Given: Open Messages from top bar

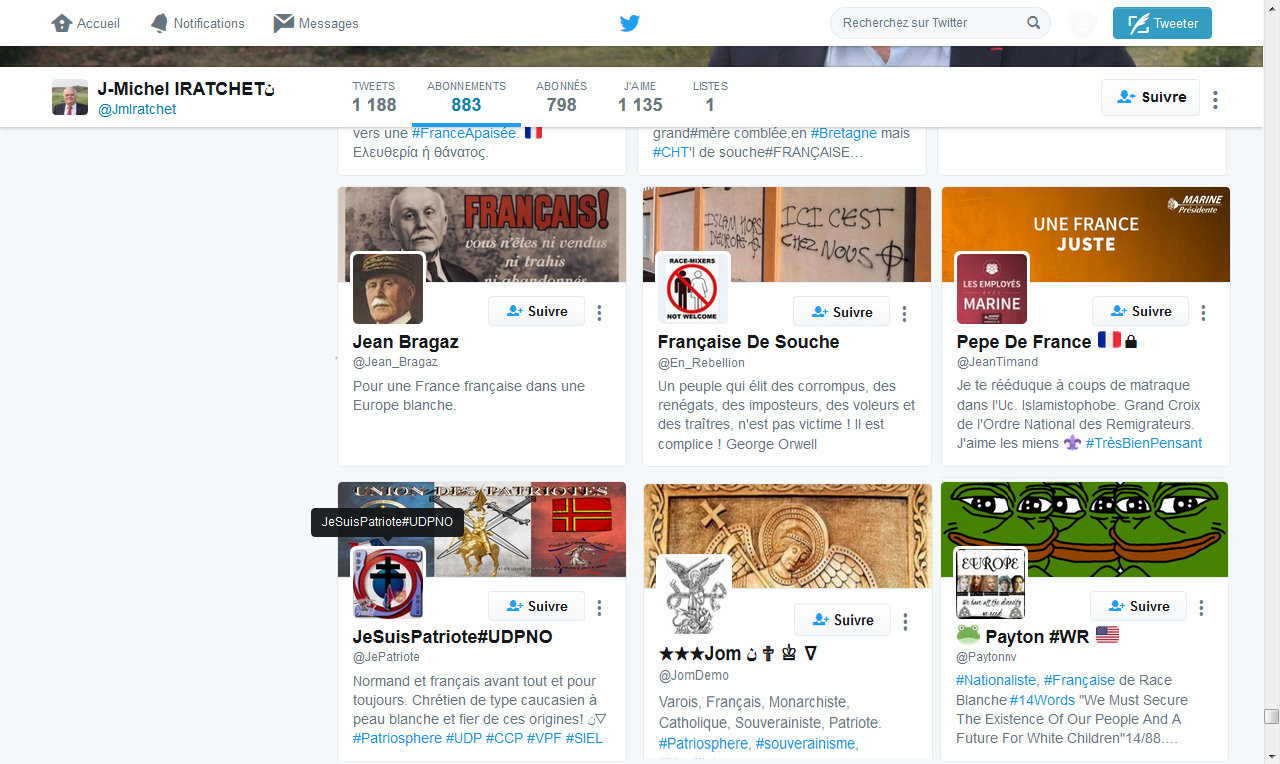Looking at the screenshot, I should pos(316,23).
